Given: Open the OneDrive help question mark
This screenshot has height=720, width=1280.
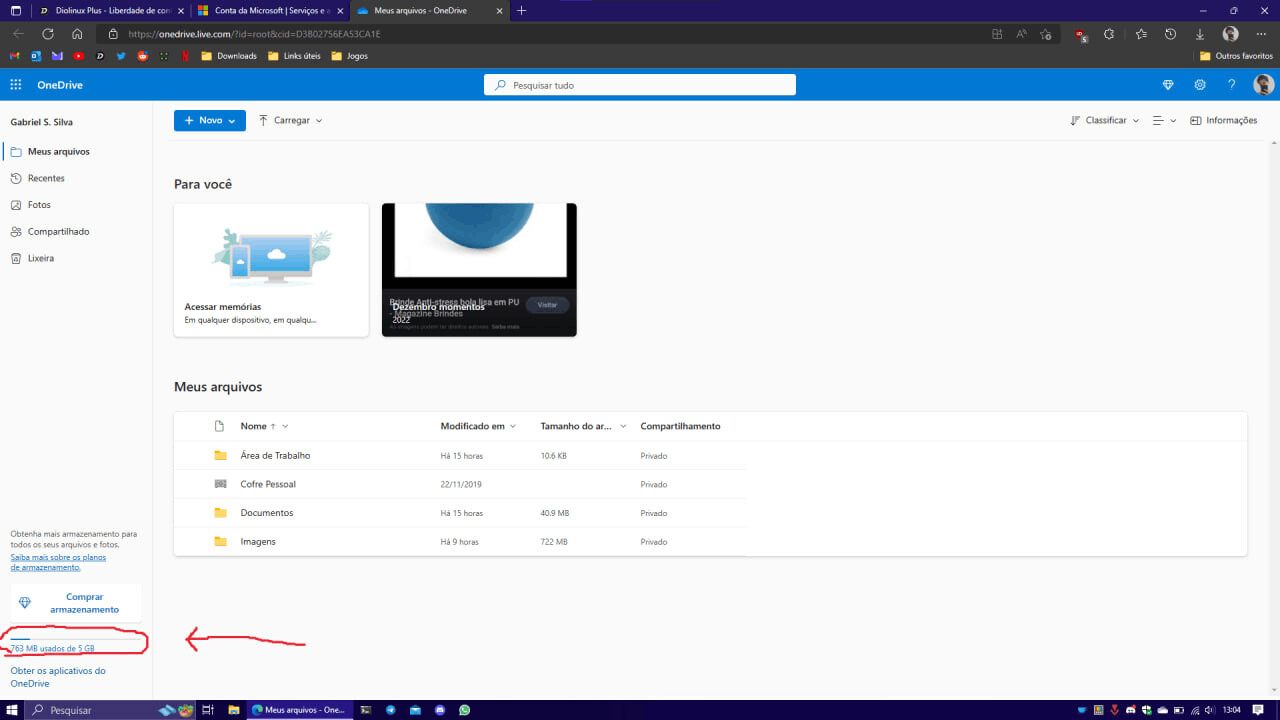Looking at the screenshot, I should 1232,85.
